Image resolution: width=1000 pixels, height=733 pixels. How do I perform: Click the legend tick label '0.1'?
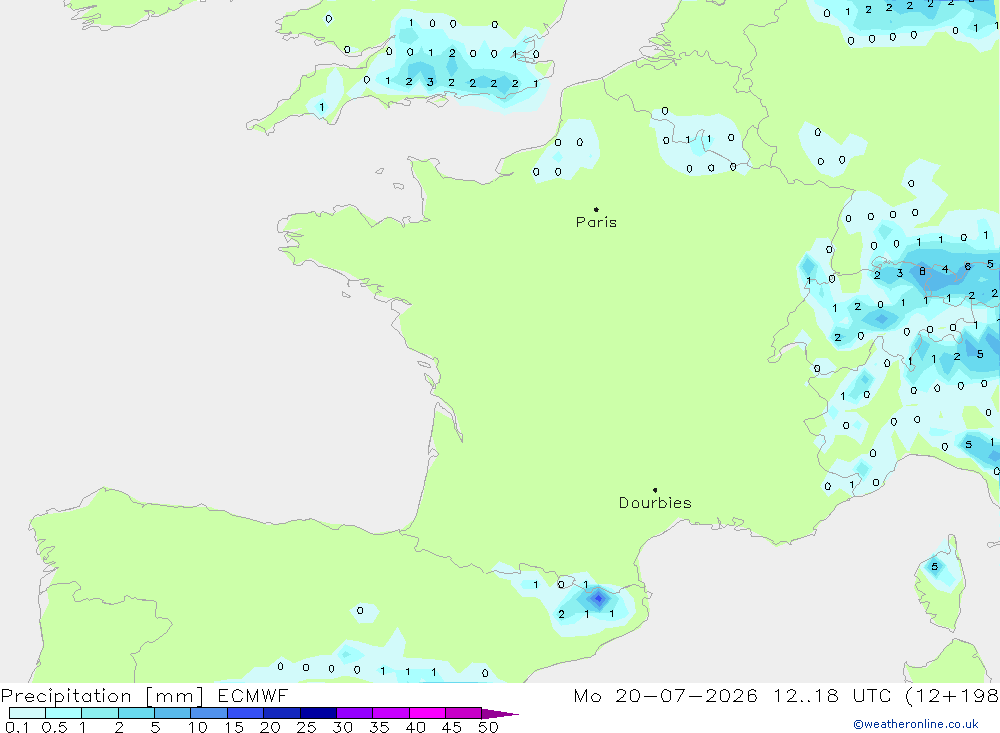tap(17, 727)
